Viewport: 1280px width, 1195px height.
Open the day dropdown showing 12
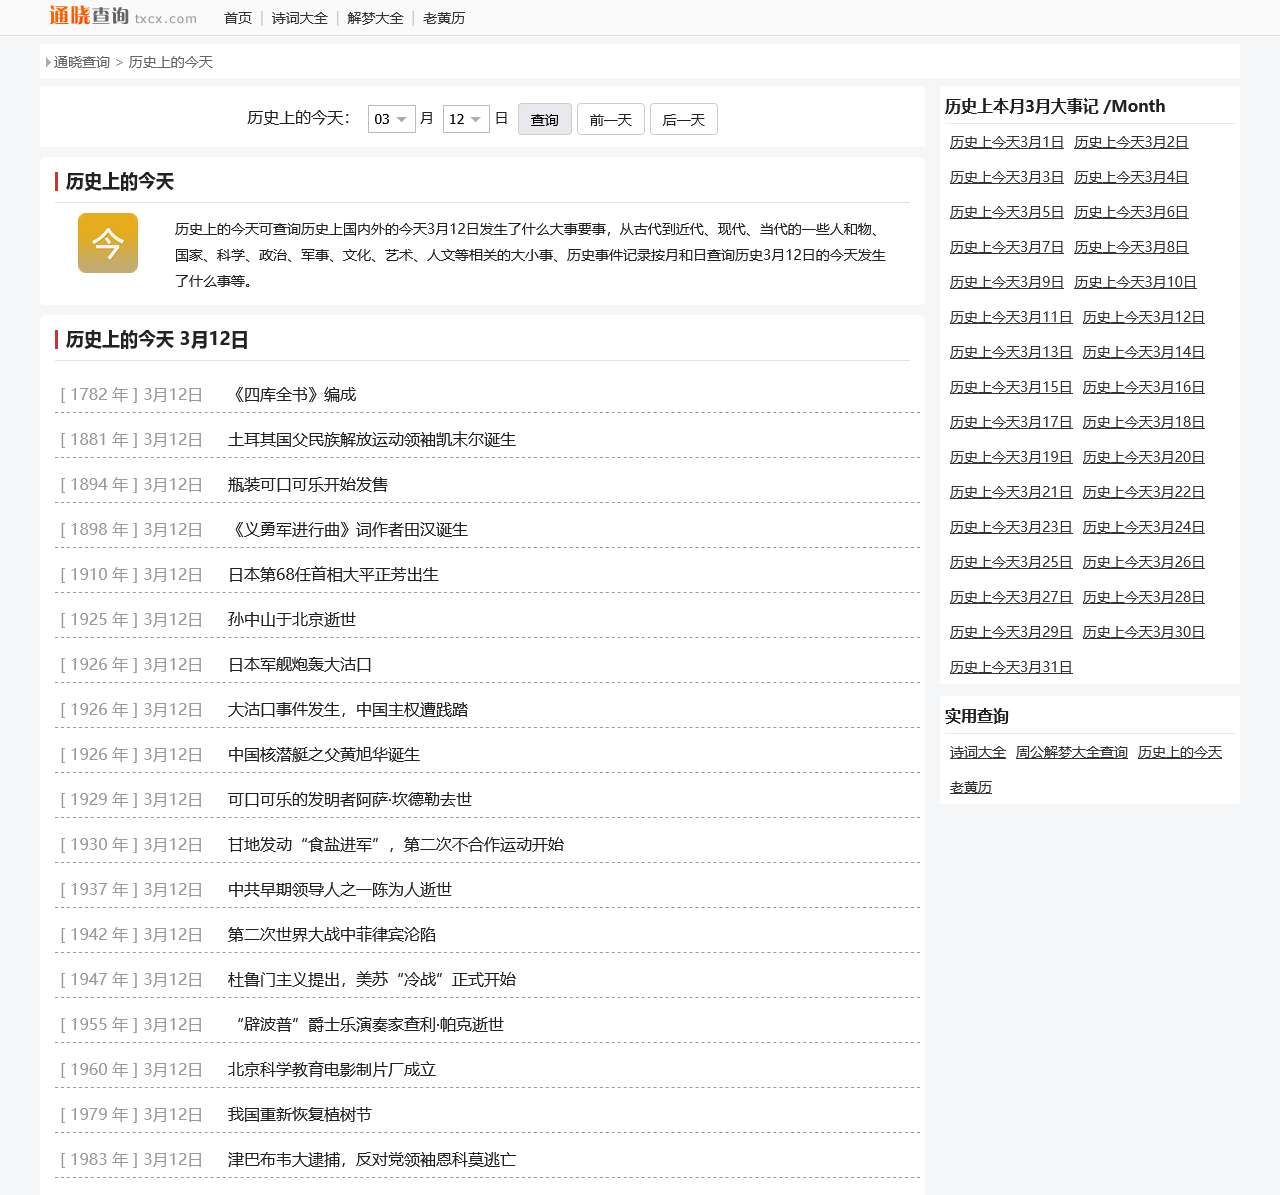[x=465, y=119]
